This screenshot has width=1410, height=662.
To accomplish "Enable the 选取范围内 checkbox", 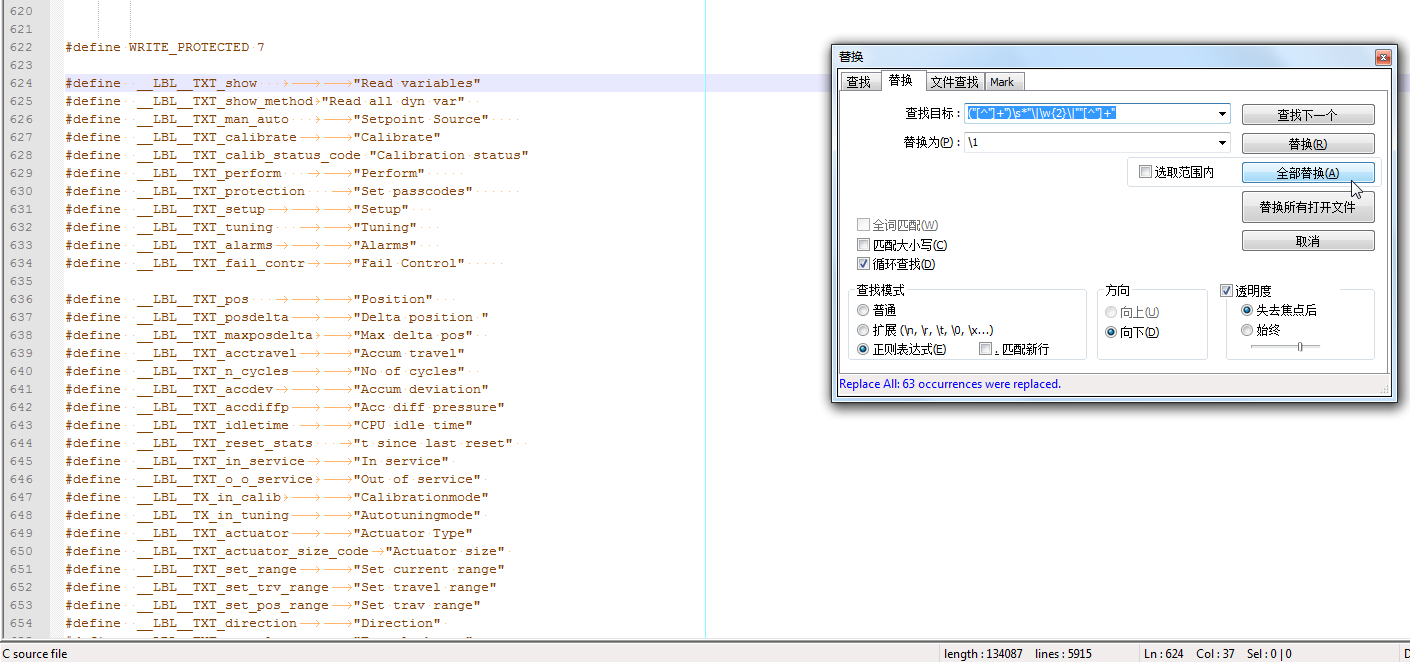I will coord(1146,172).
